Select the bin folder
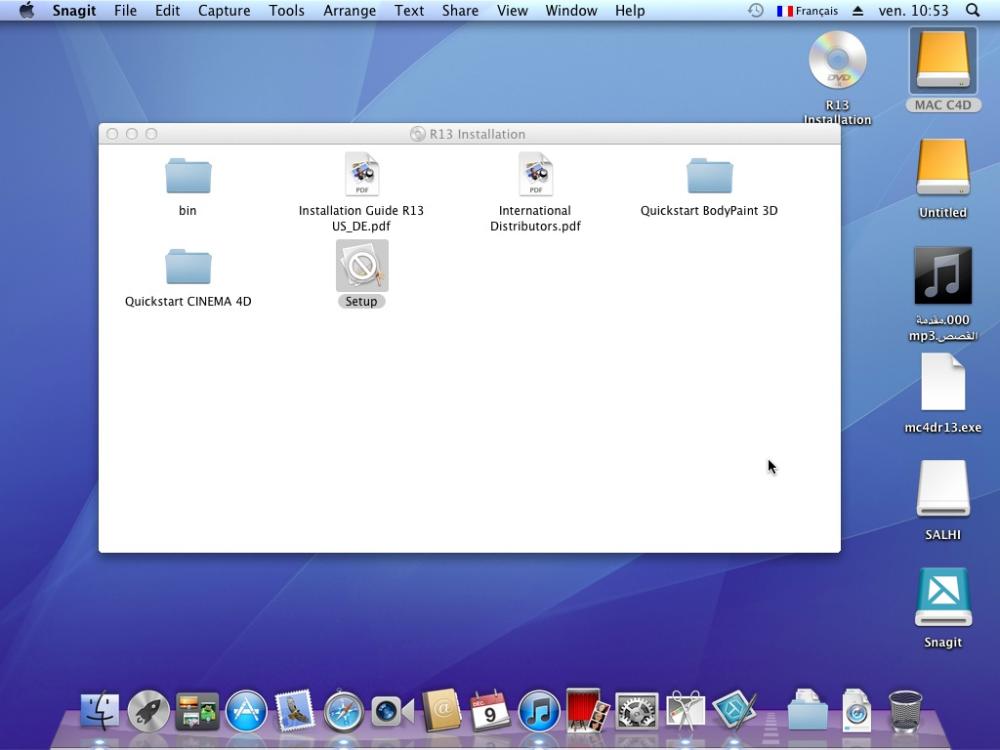1000x750 pixels. (x=188, y=175)
